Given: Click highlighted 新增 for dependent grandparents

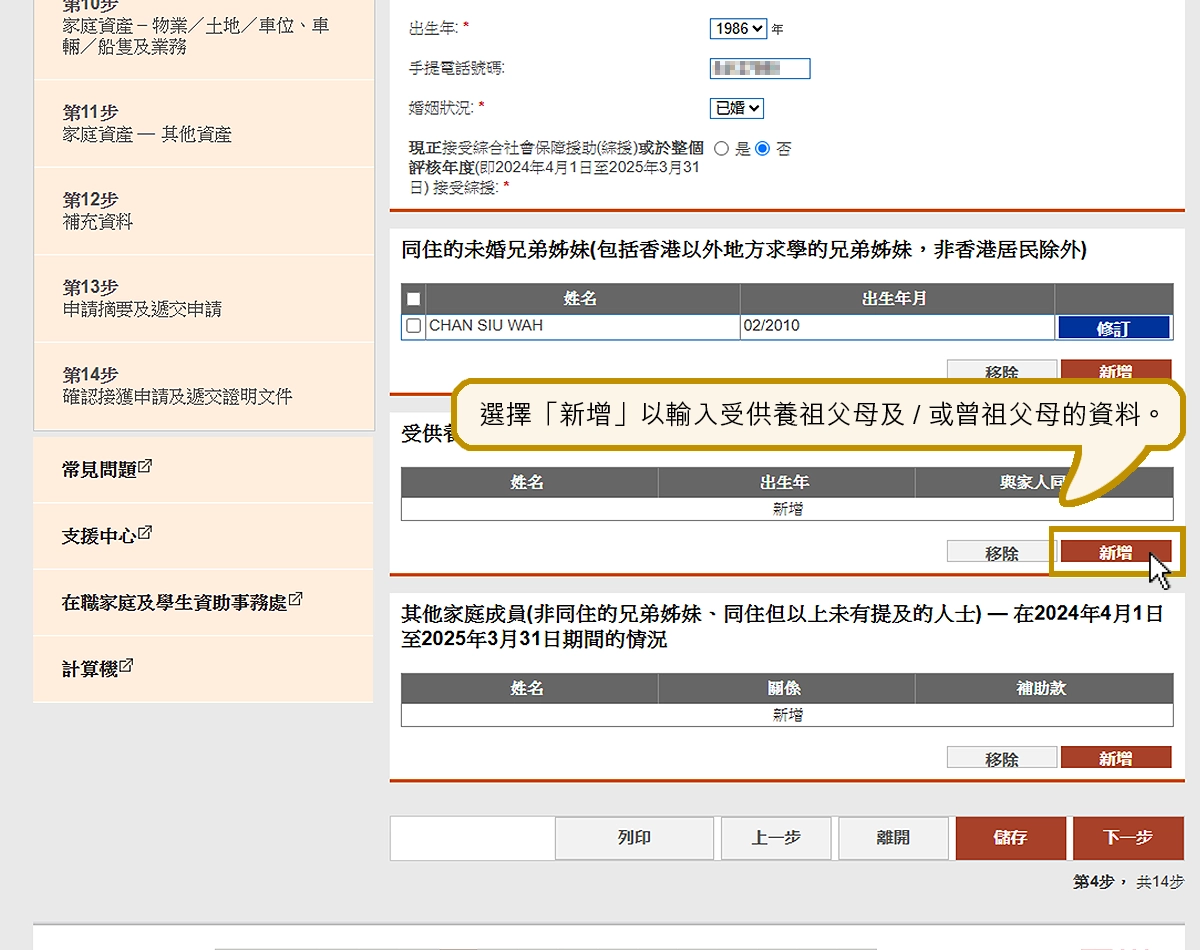Looking at the screenshot, I should (1115, 552).
